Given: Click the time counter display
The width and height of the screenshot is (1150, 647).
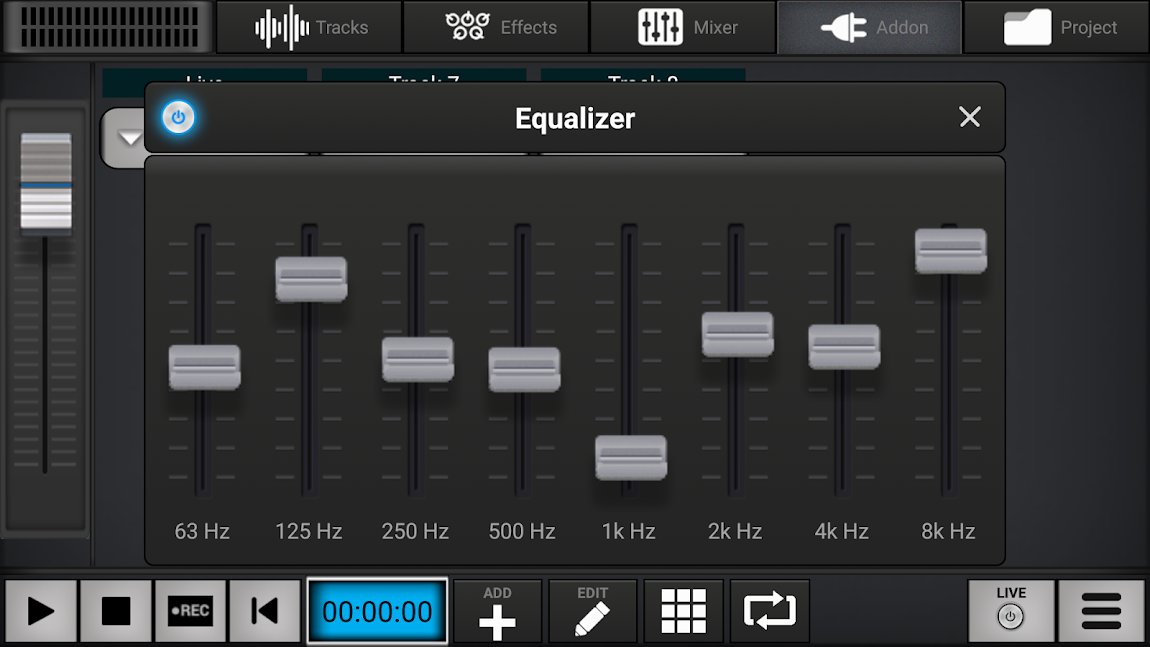Looking at the screenshot, I should [x=377, y=610].
